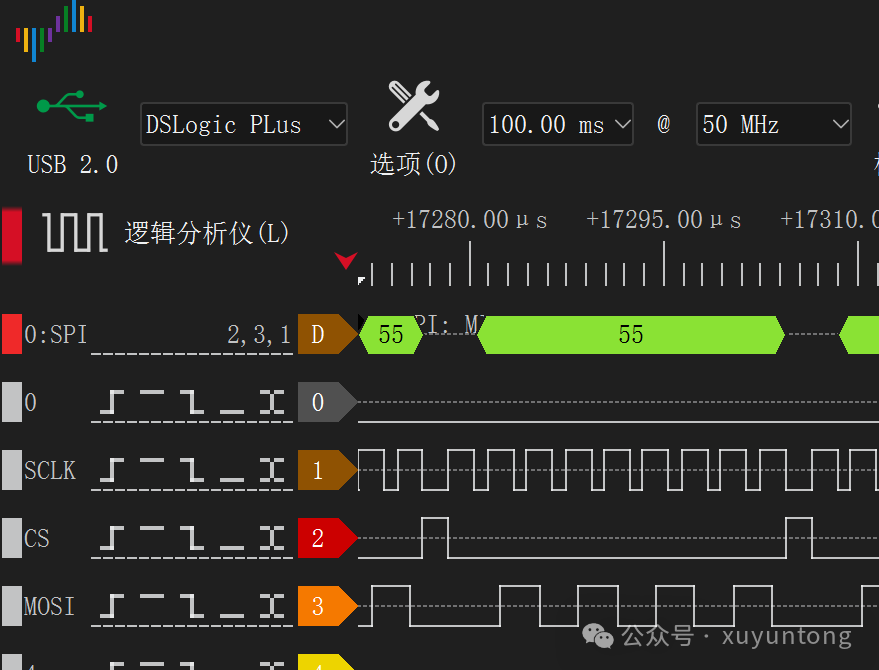879x670 pixels.
Task: Click the +17280.00 µs ruler time label
Action: (x=470, y=220)
